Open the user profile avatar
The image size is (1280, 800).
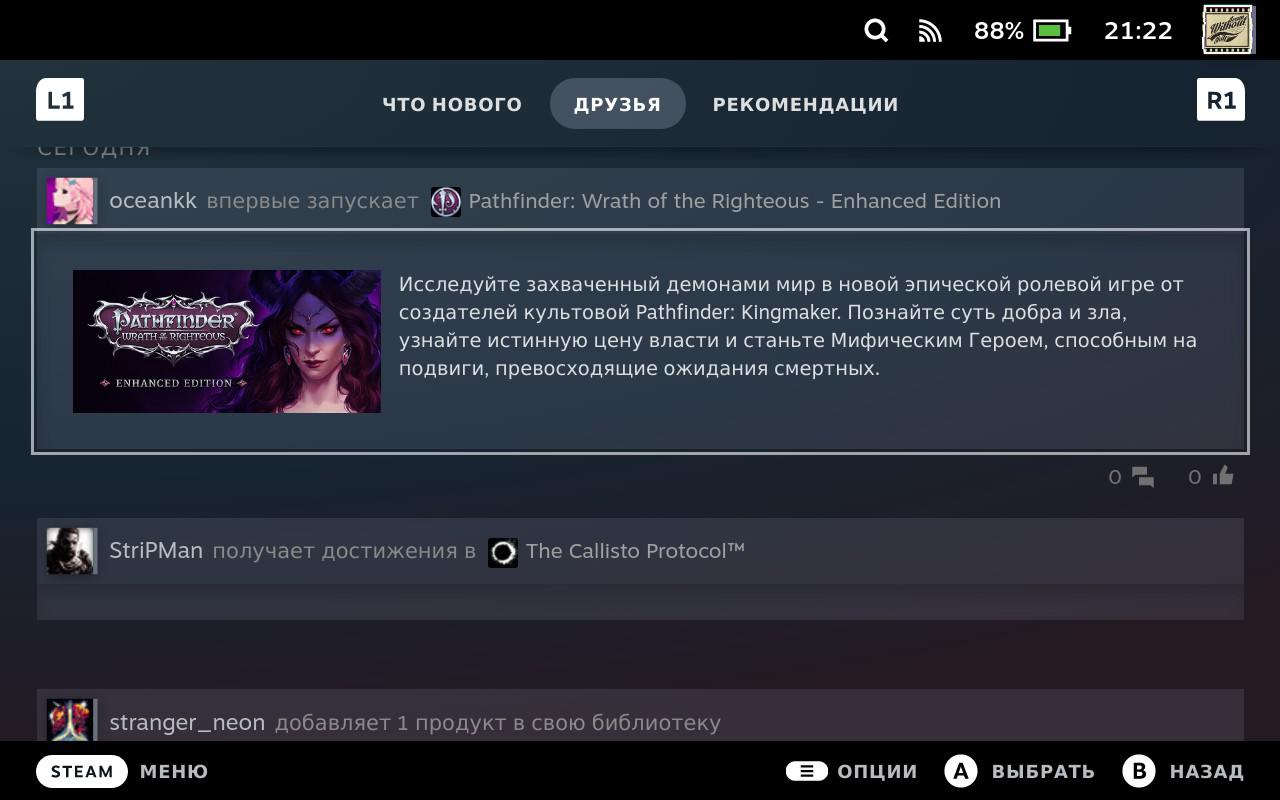pyautogui.click(x=1228, y=30)
